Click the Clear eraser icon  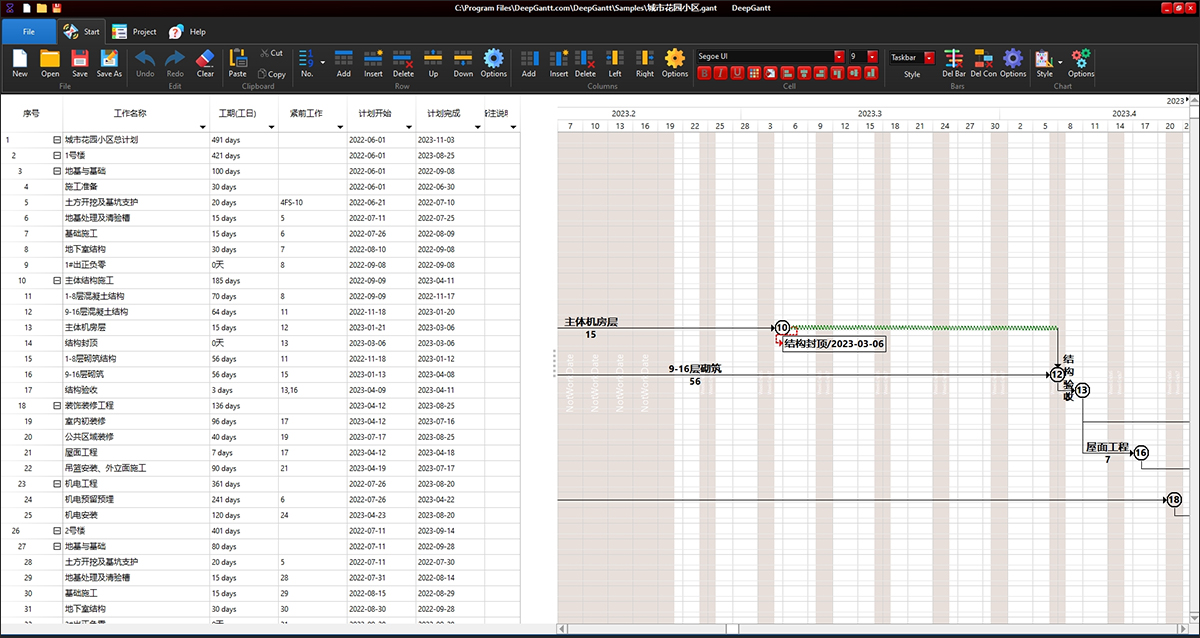click(x=205, y=59)
